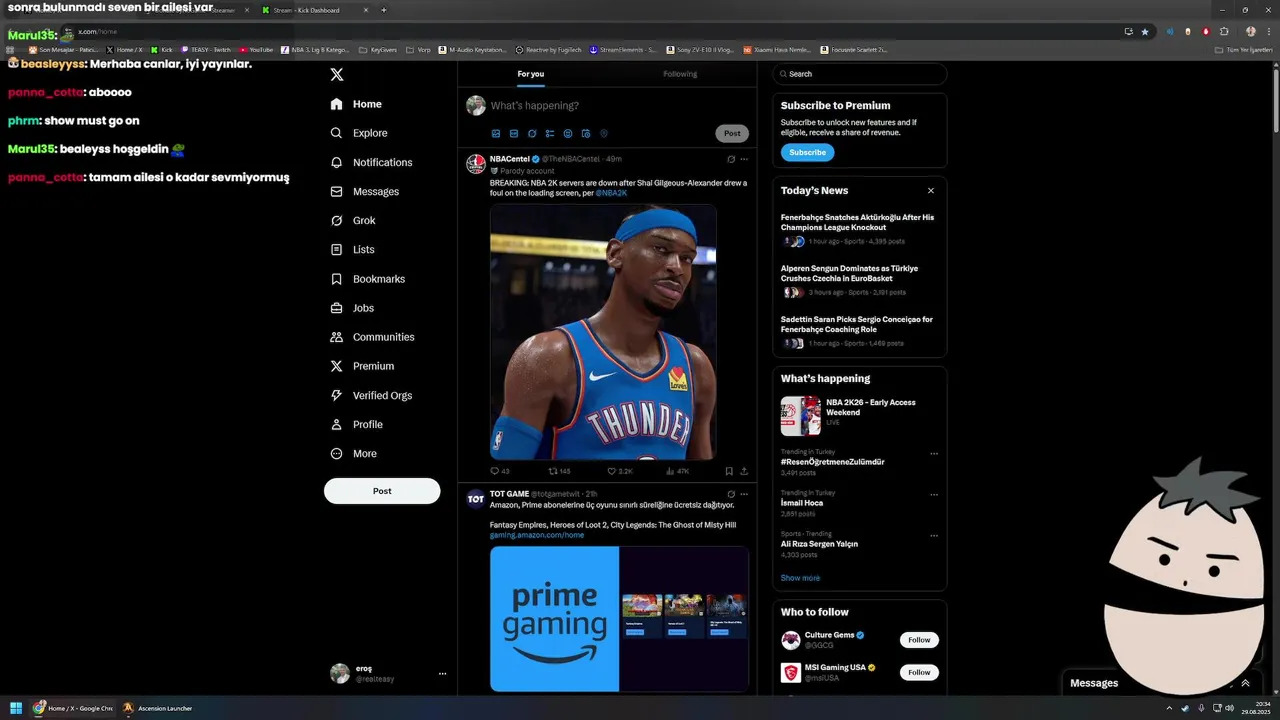Screen dimensions: 1280x720
Task: Click the @NBA2K mention link
Action: [x=611, y=193]
